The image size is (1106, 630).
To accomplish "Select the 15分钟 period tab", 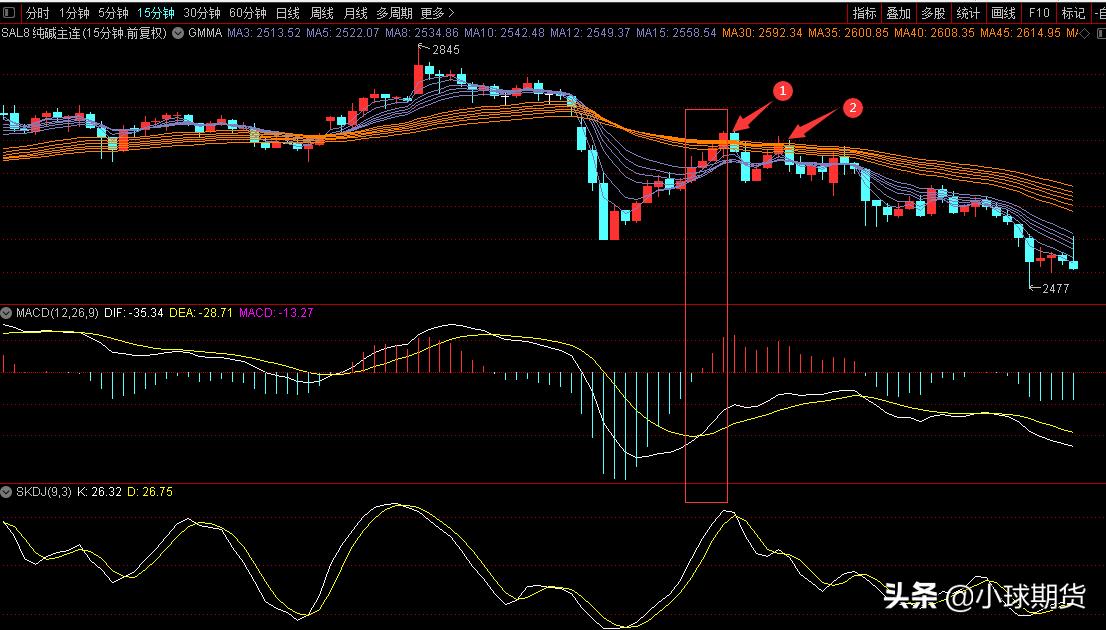I will 156,13.
